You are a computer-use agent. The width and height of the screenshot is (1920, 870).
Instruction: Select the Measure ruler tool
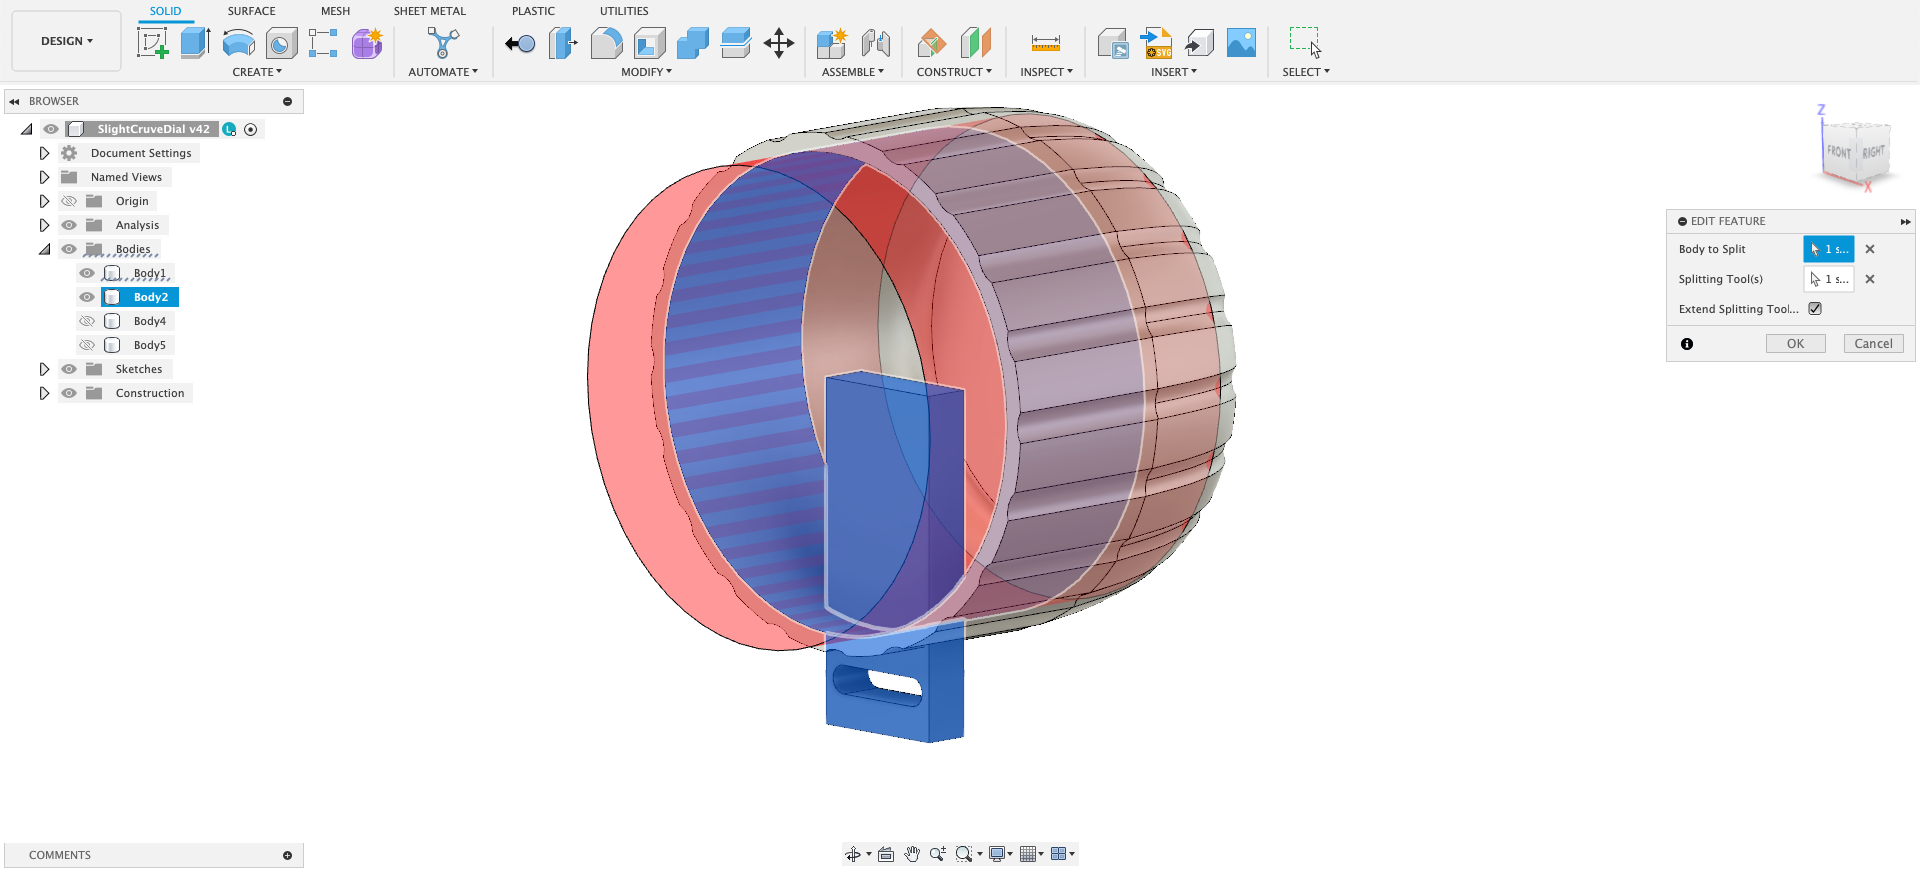tap(1046, 43)
